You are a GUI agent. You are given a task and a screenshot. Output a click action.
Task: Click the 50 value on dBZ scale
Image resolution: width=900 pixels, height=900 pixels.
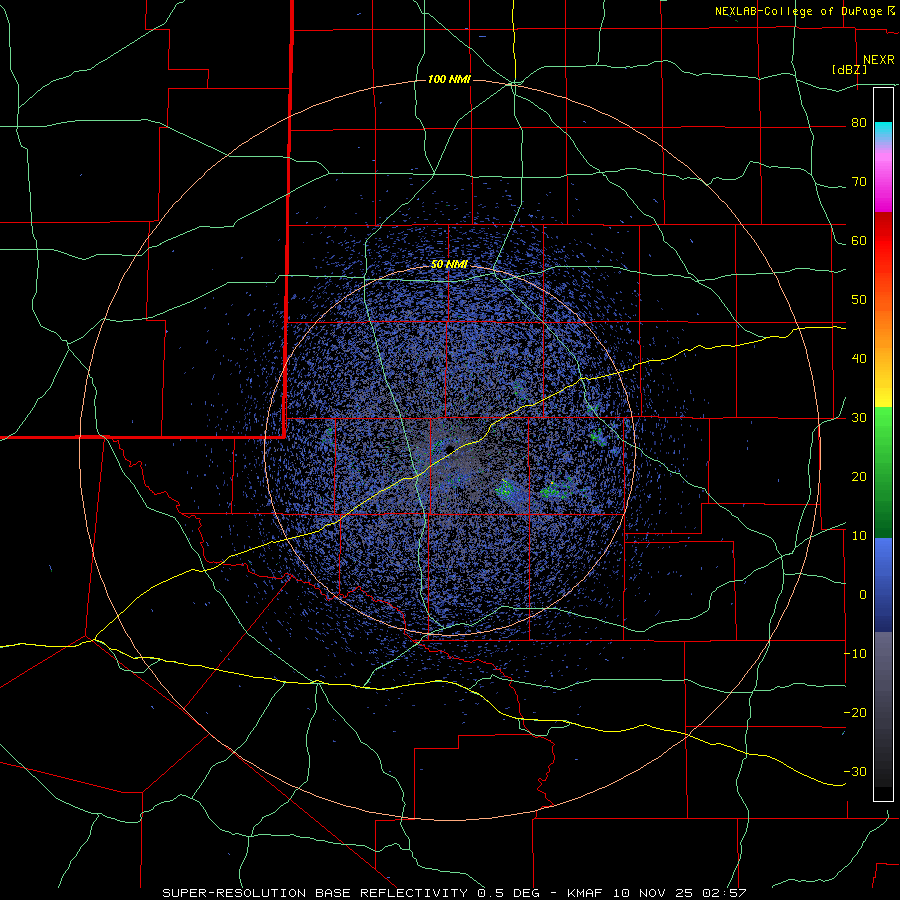click(x=859, y=300)
